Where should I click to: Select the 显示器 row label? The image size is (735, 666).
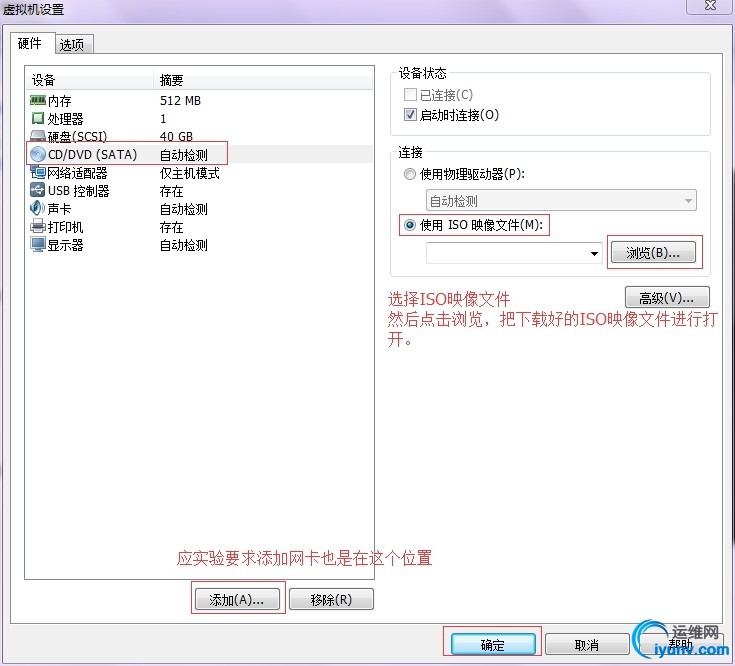66,245
